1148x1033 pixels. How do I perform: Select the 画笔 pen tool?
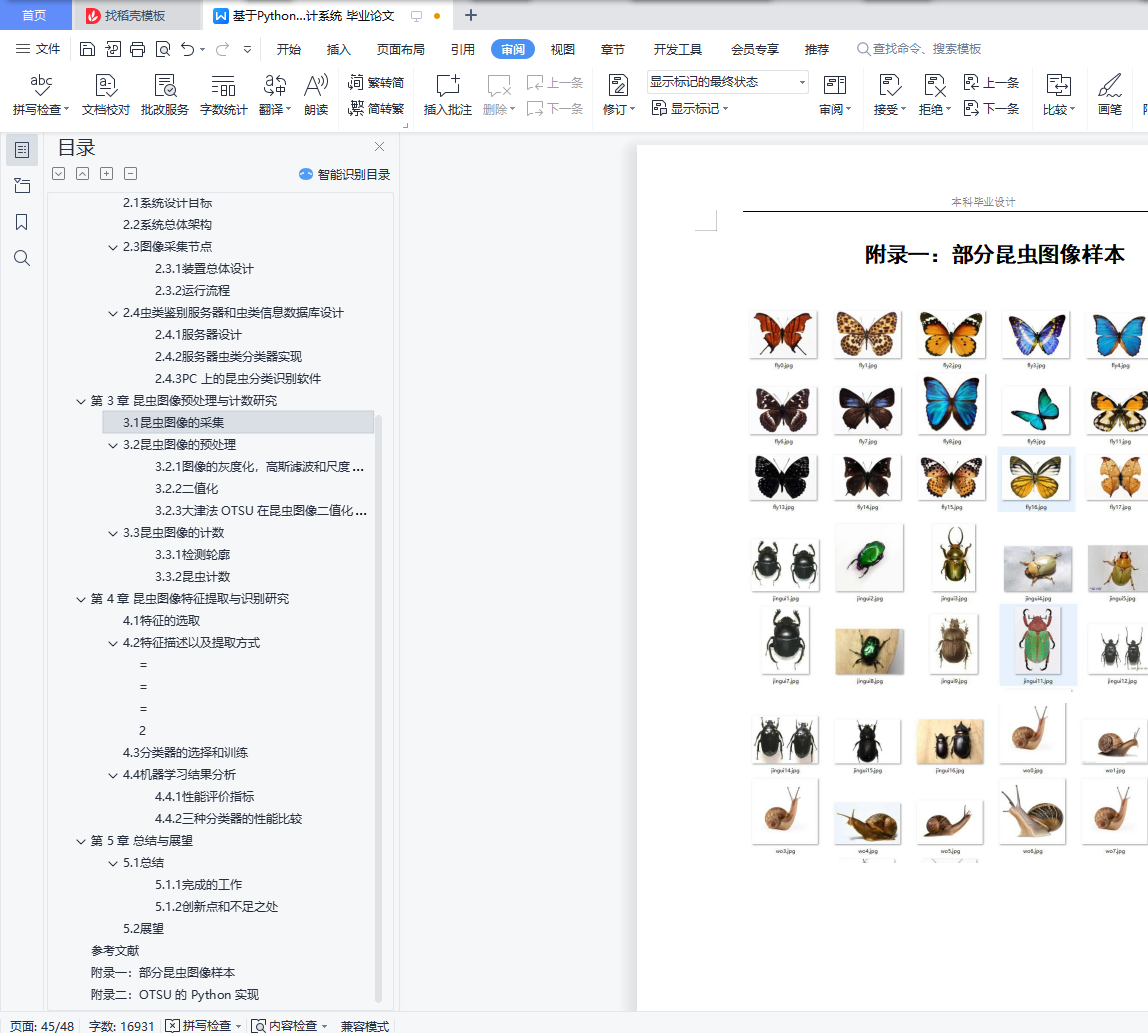tap(1110, 95)
